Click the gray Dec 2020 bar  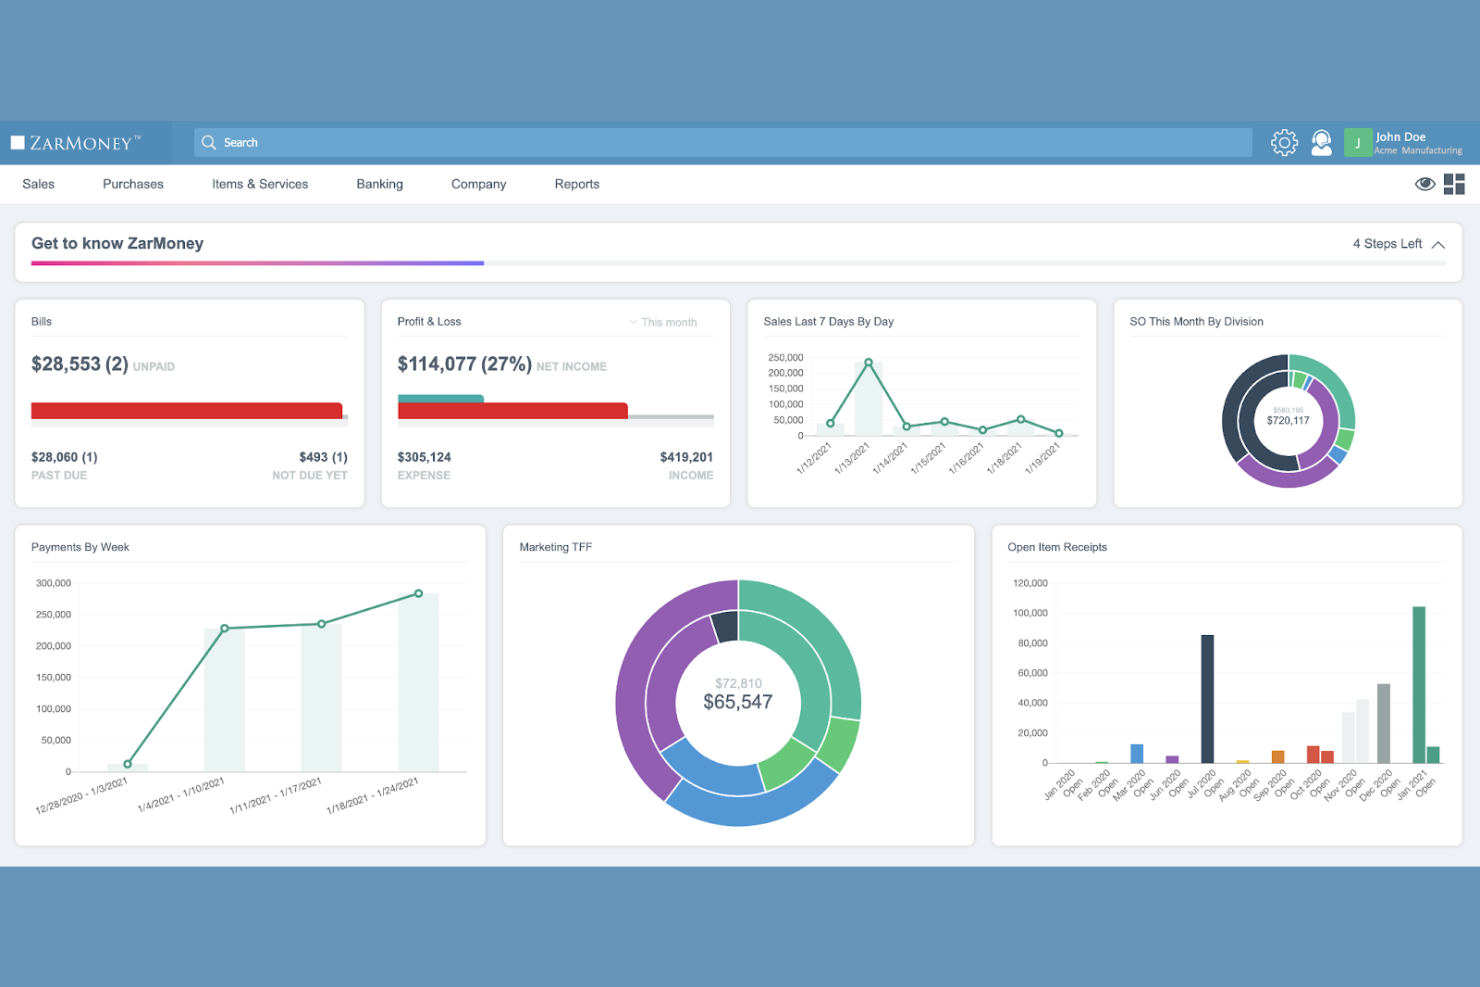(x=1383, y=724)
